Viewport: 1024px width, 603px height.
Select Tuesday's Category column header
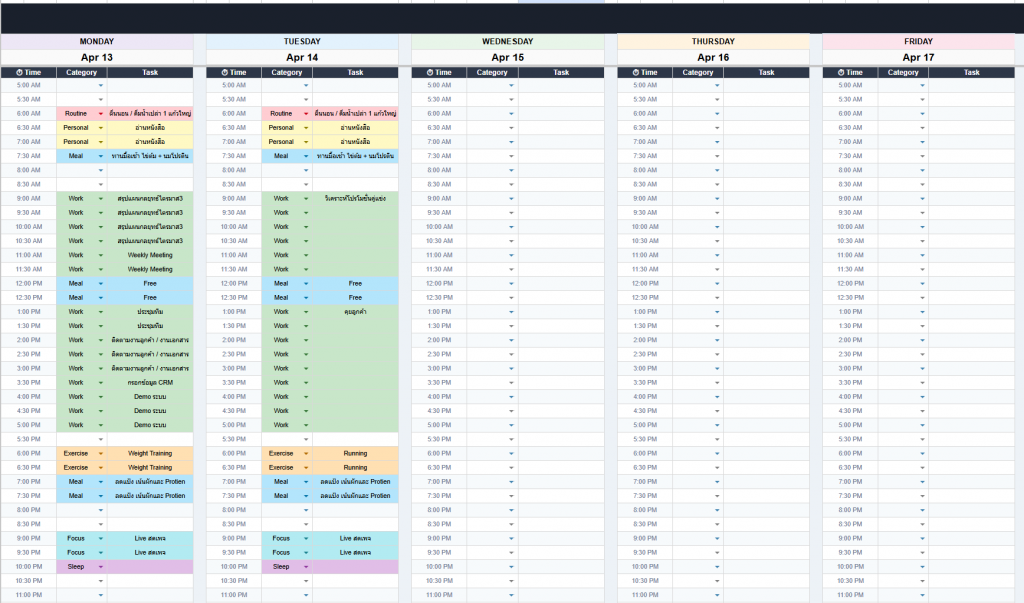pos(287,73)
